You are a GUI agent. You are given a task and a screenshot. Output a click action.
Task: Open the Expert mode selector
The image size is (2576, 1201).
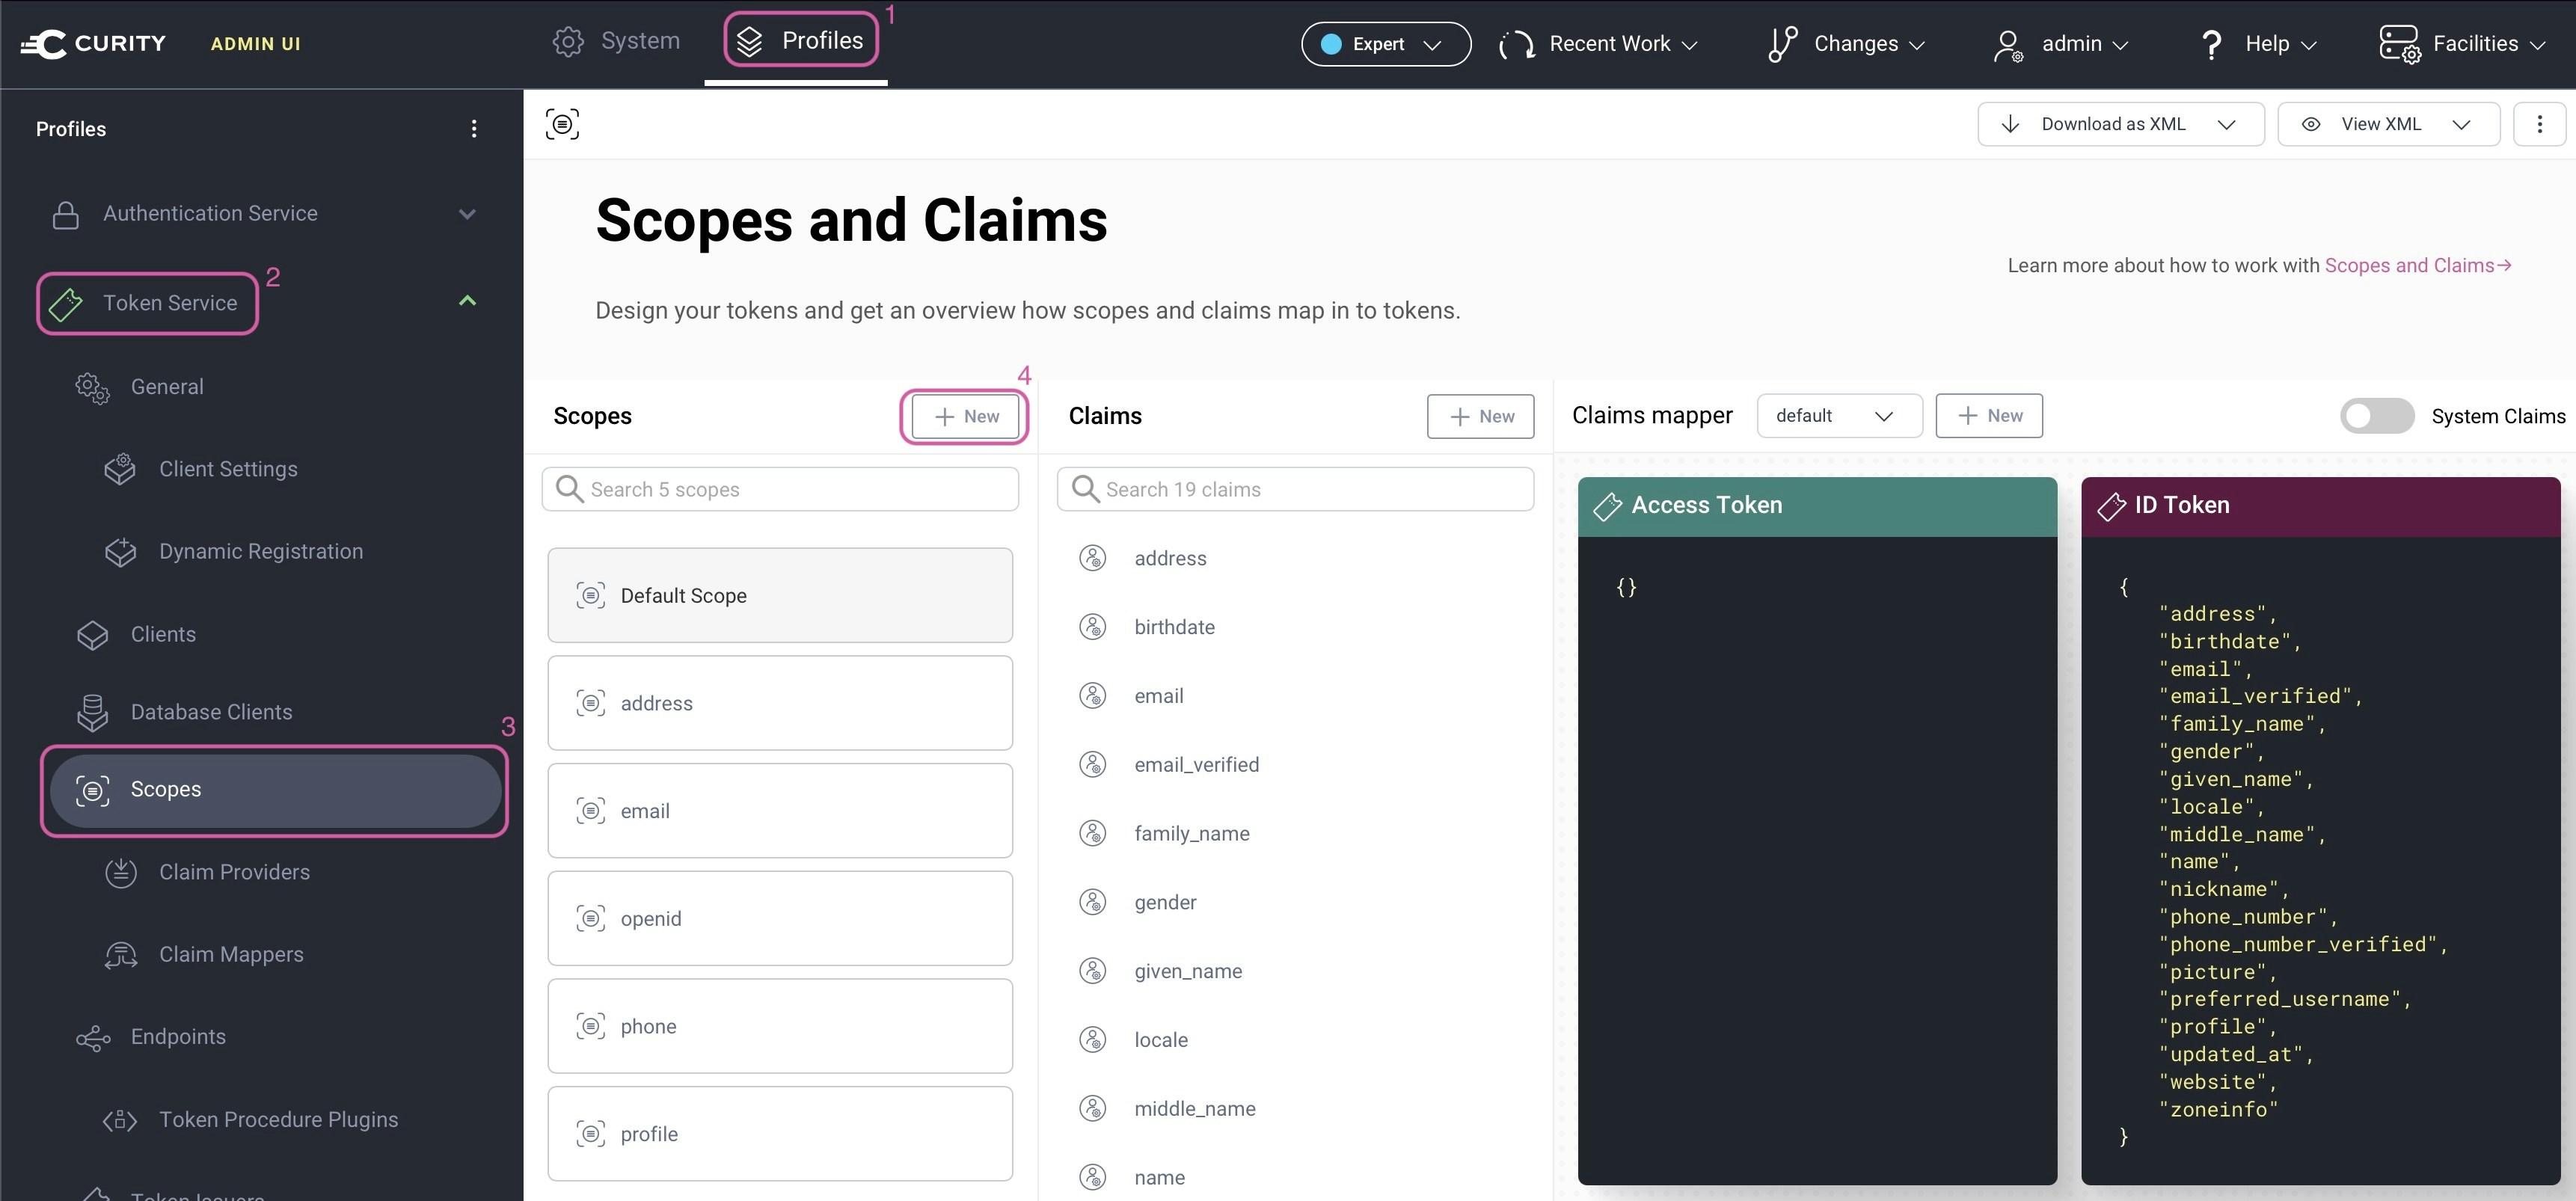pyautogui.click(x=1385, y=44)
